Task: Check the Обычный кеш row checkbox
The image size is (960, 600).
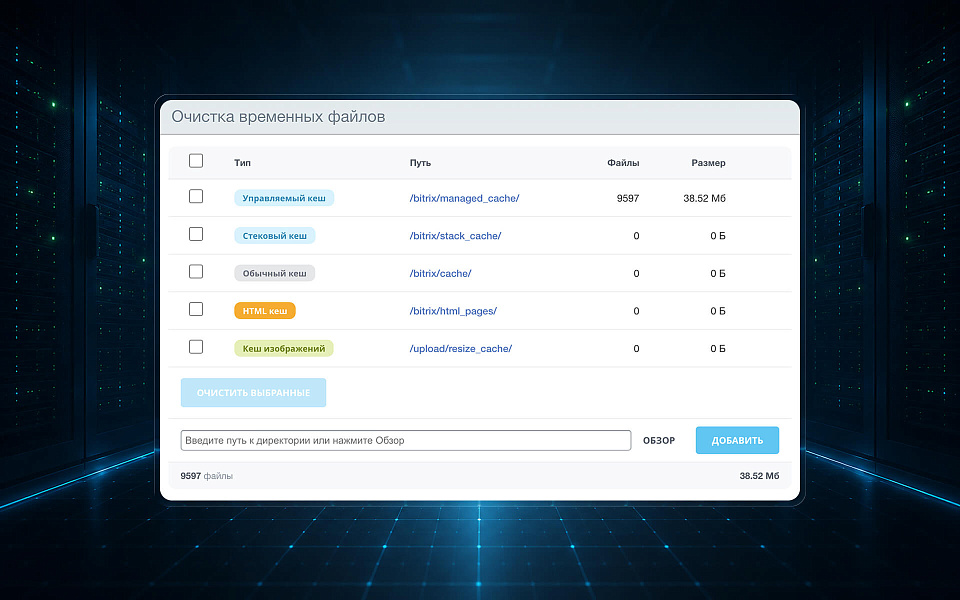Action: (196, 272)
